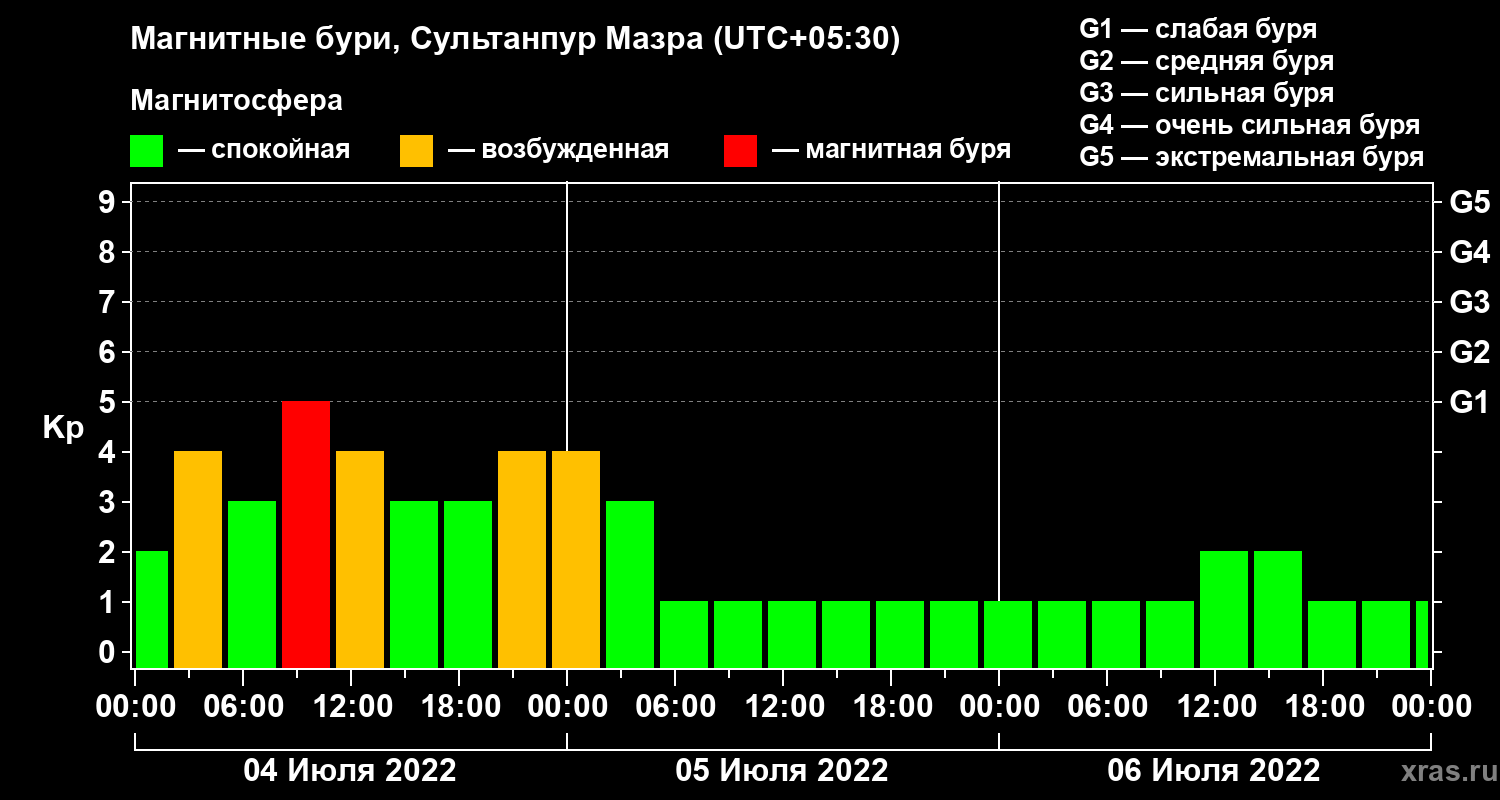The height and width of the screenshot is (800, 1500).
Task: Click the '— спокойная' legend label
Action: point(264,151)
